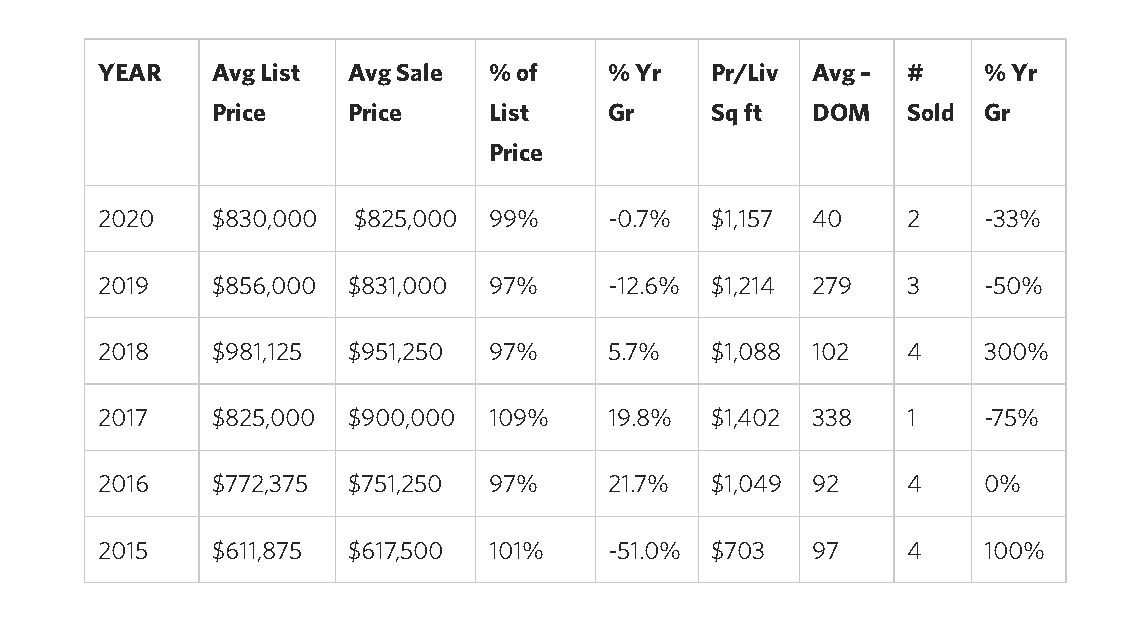Click the YEAR column header

pyautogui.click(x=130, y=73)
